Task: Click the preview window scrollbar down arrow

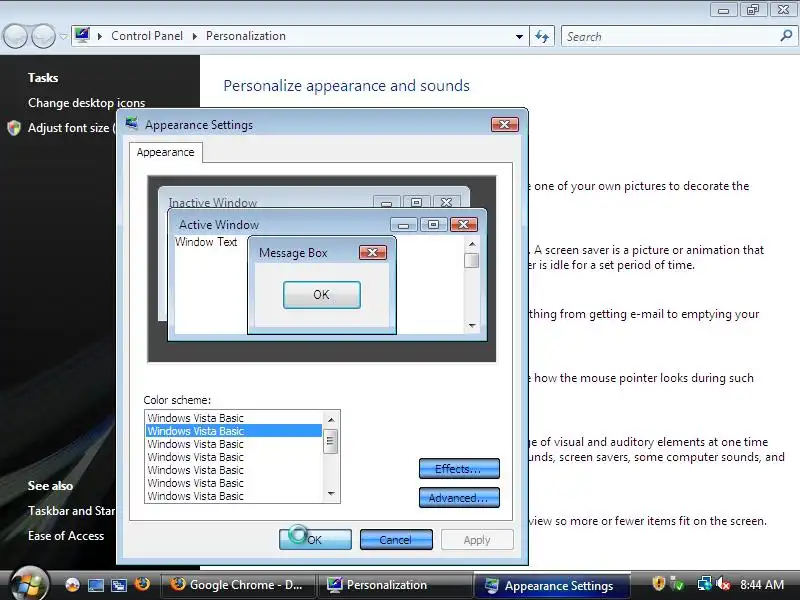Action: pos(472,326)
